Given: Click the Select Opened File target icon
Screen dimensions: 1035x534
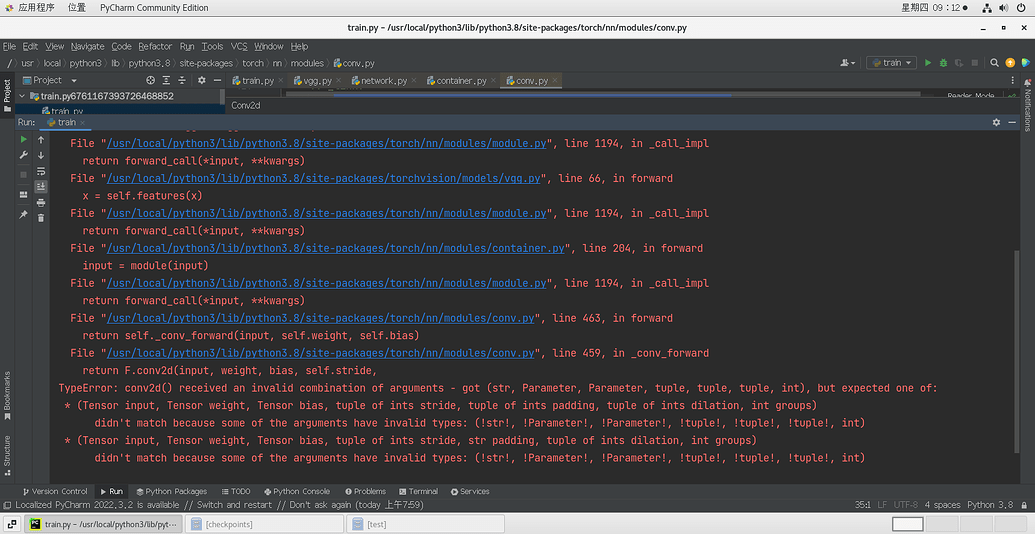Looking at the screenshot, I should pos(150,80).
